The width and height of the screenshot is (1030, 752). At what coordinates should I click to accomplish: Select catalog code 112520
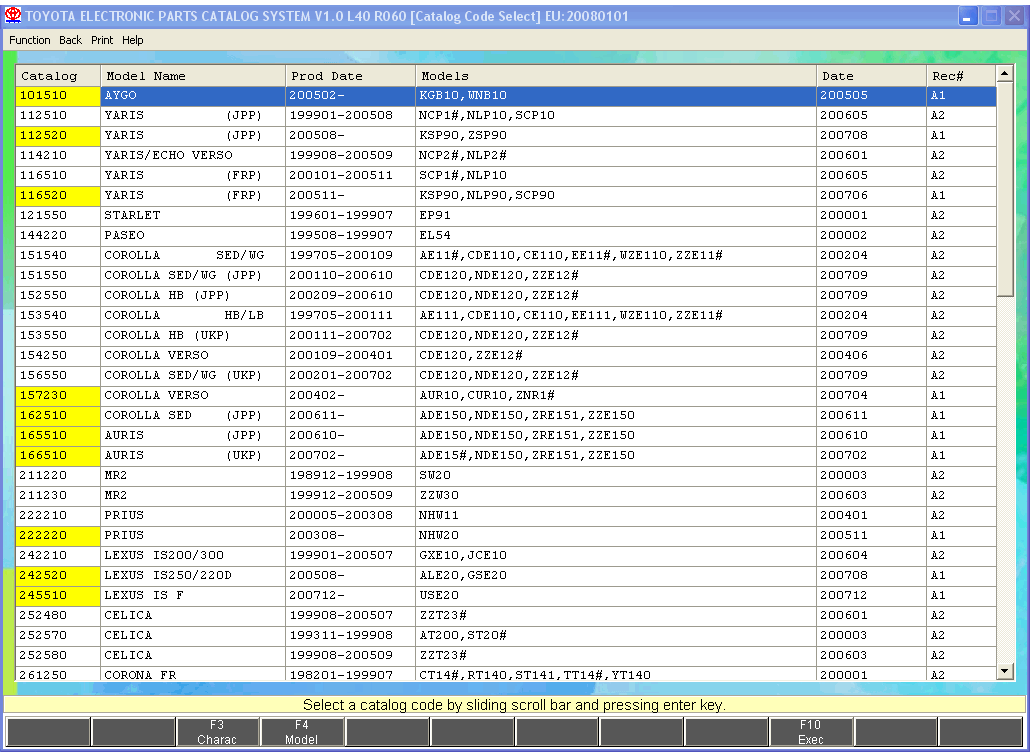point(506,135)
